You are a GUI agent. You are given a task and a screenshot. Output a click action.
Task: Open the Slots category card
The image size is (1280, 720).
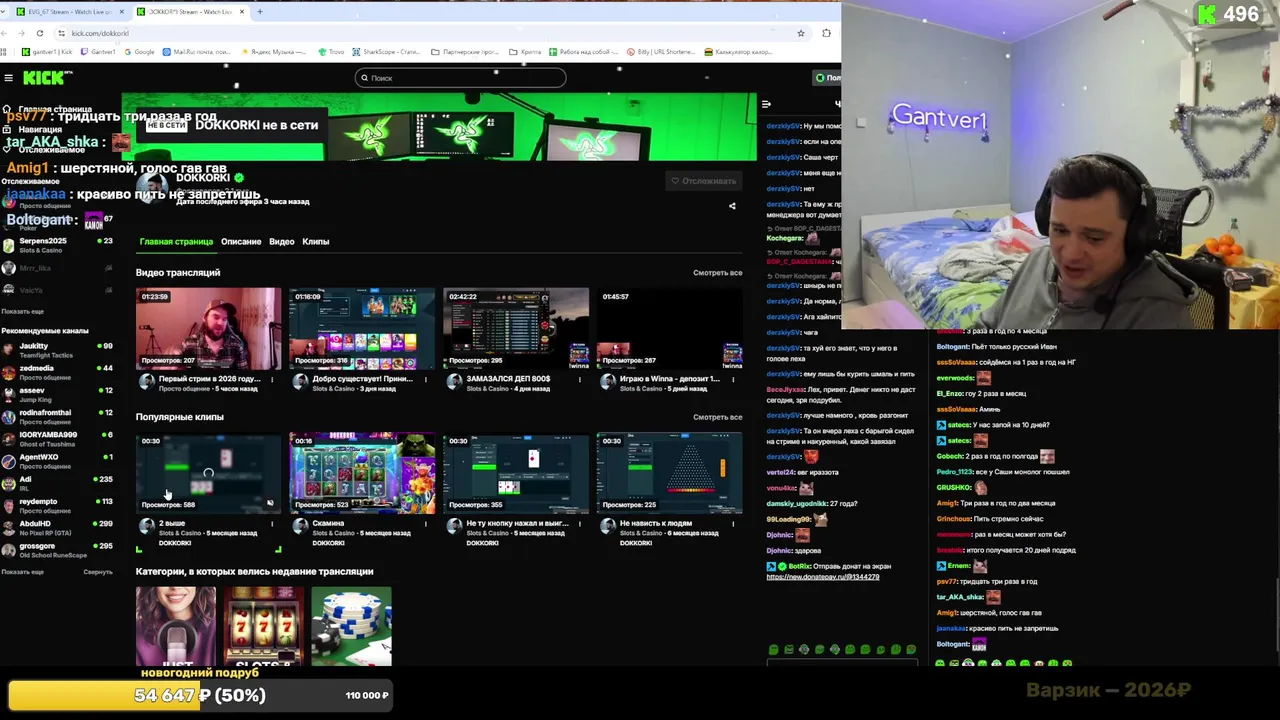pos(263,626)
